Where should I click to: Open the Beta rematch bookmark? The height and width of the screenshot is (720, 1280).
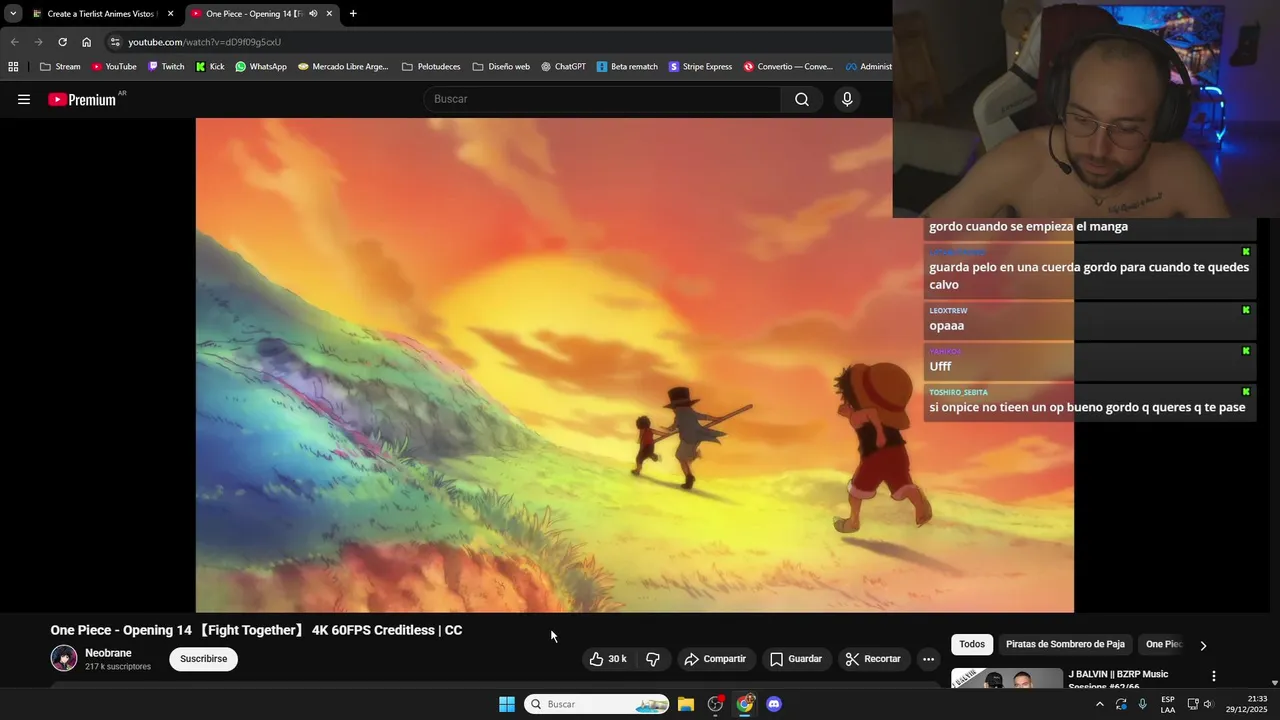pyautogui.click(x=627, y=67)
